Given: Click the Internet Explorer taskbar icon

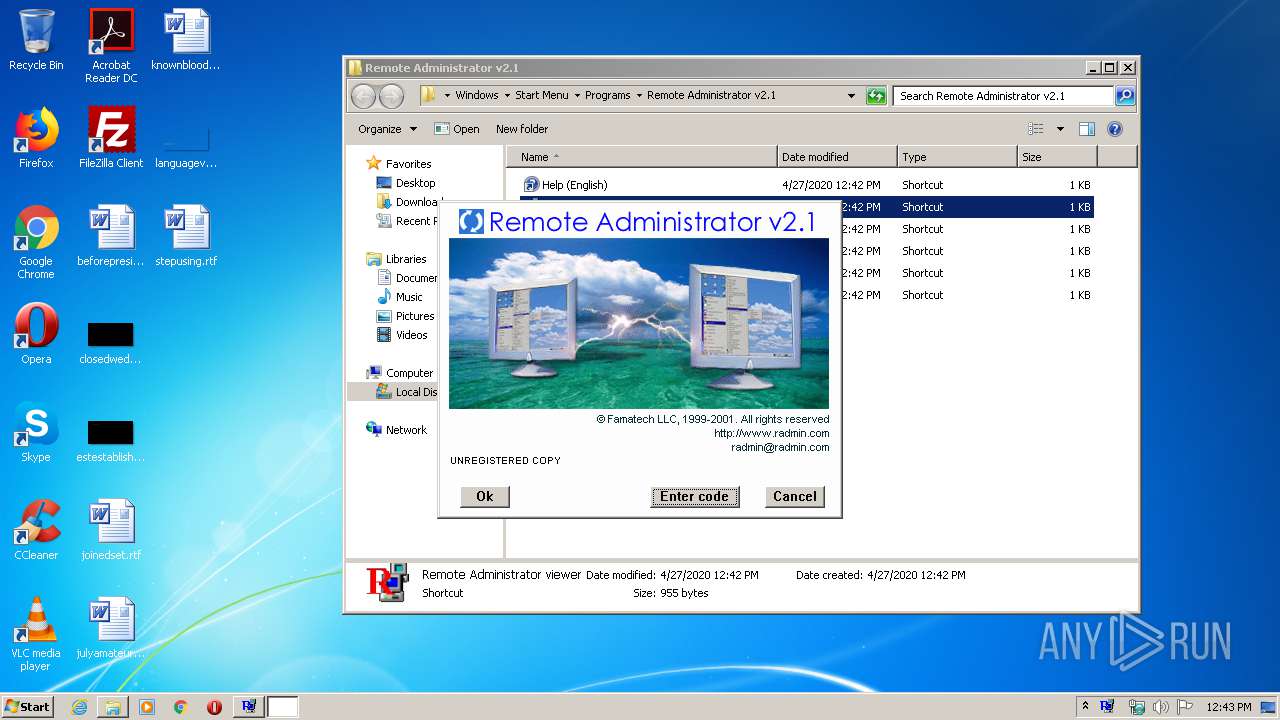Looking at the screenshot, I should click(79, 707).
